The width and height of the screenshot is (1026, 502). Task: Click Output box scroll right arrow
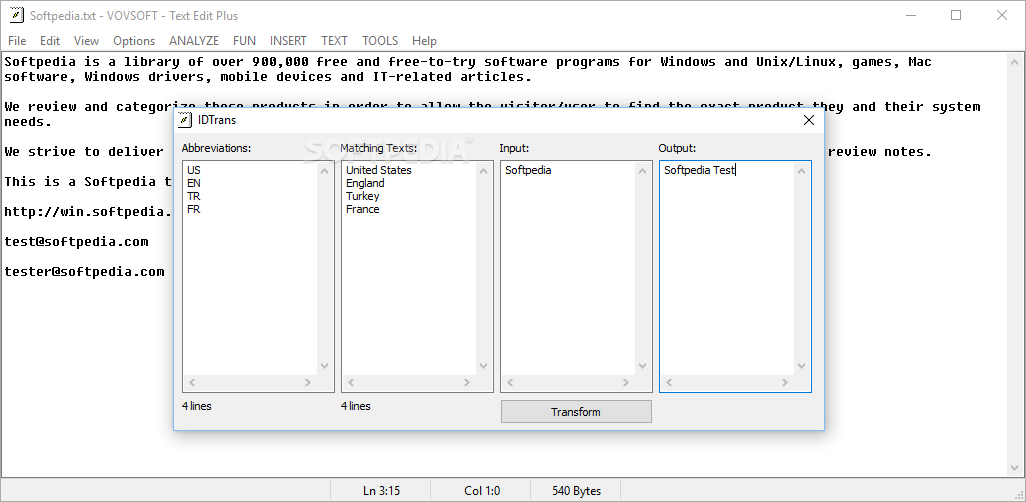point(785,382)
